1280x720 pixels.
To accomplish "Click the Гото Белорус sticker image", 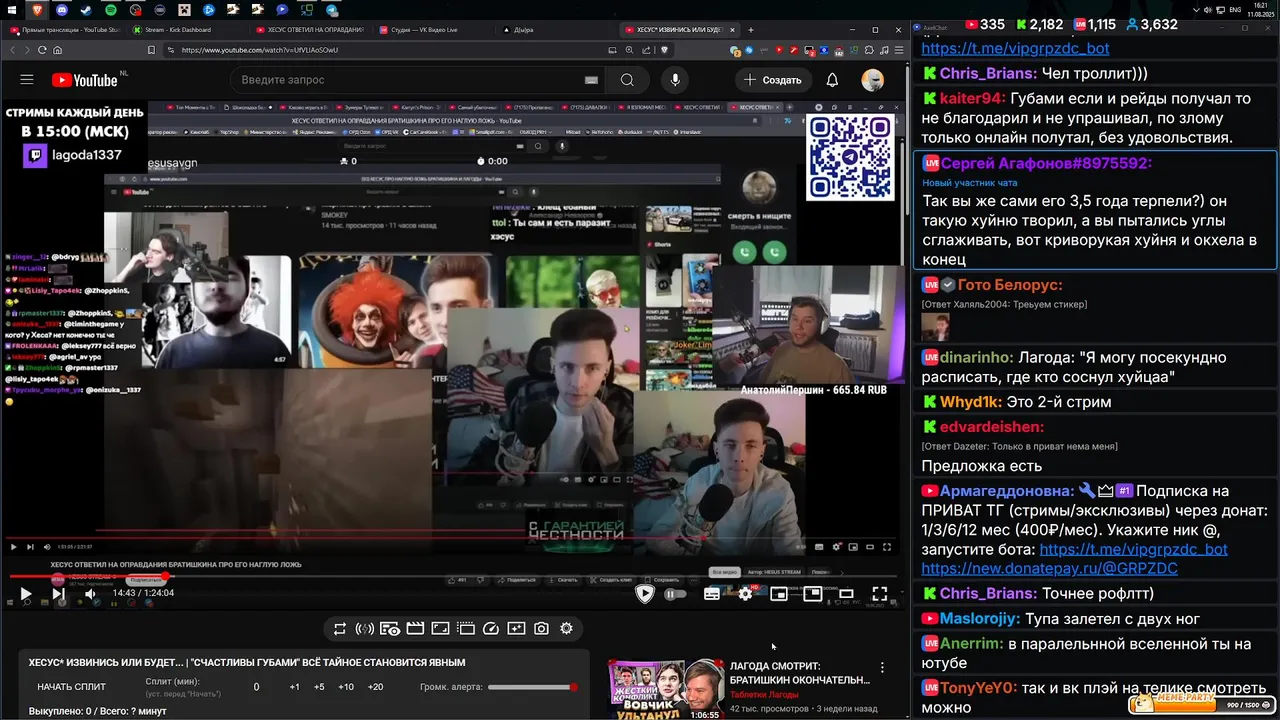I will coord(936,326).
